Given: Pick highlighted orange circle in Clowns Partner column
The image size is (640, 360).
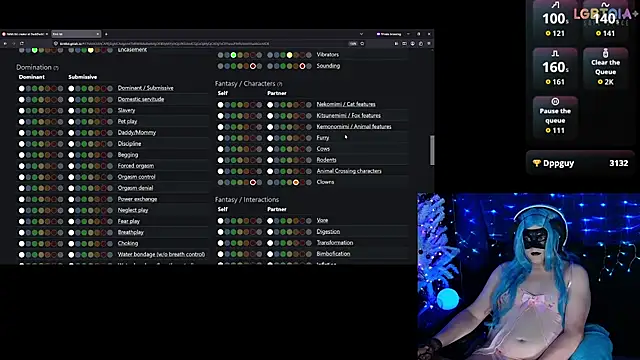Looking at the screenshot, I should [x=296, y=182].
